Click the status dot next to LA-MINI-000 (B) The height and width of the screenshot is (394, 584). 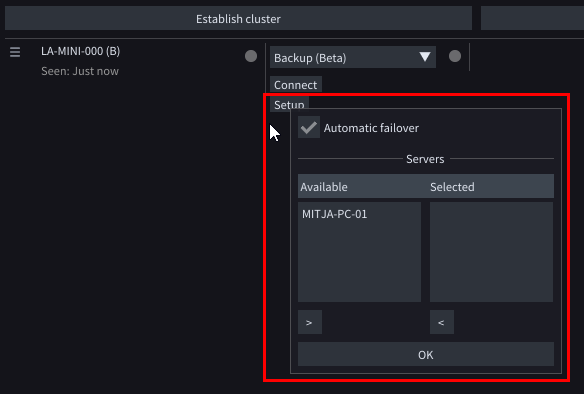pyautogui.click(x=251, y=56)
